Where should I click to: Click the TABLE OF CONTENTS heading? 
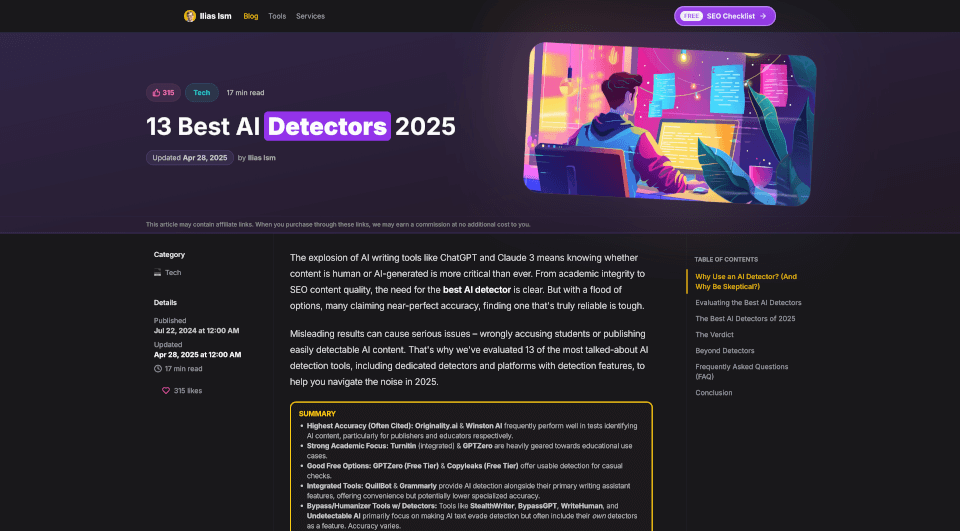coord(726,260)
